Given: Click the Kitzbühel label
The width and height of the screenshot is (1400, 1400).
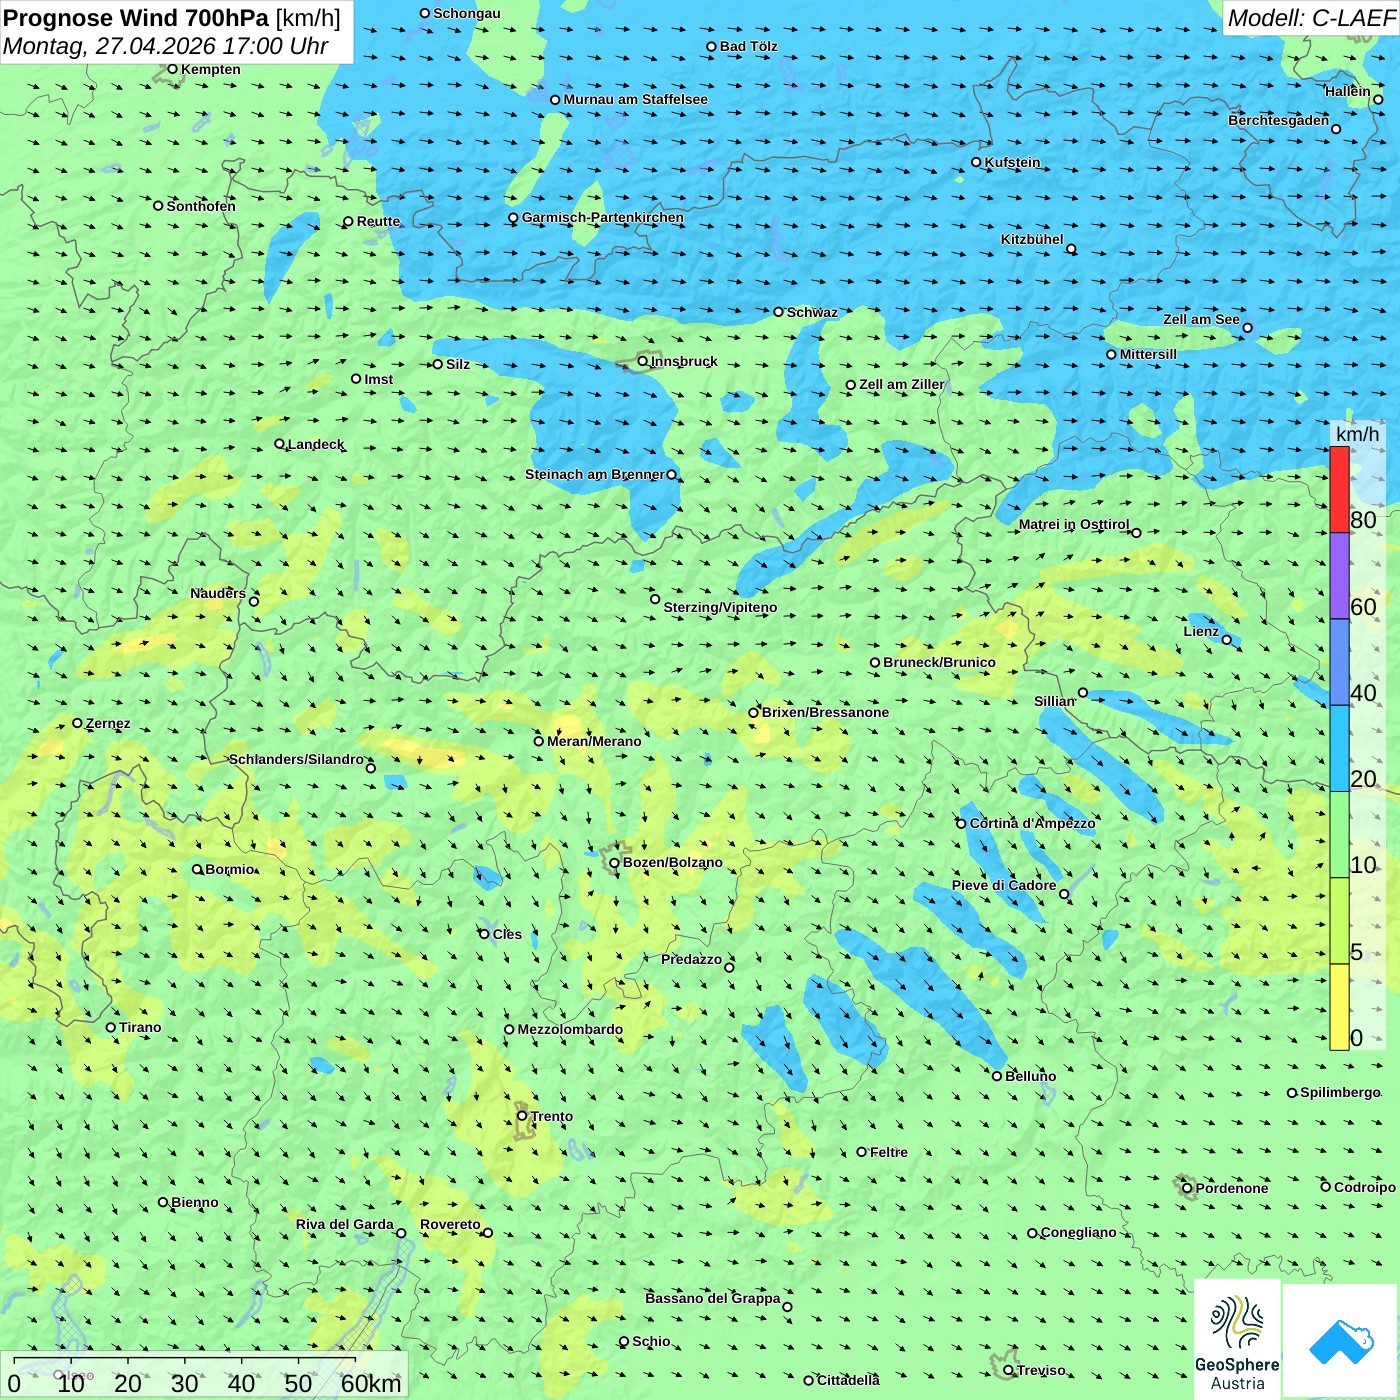Looking at the screenshot, I should pos(1032,239).
